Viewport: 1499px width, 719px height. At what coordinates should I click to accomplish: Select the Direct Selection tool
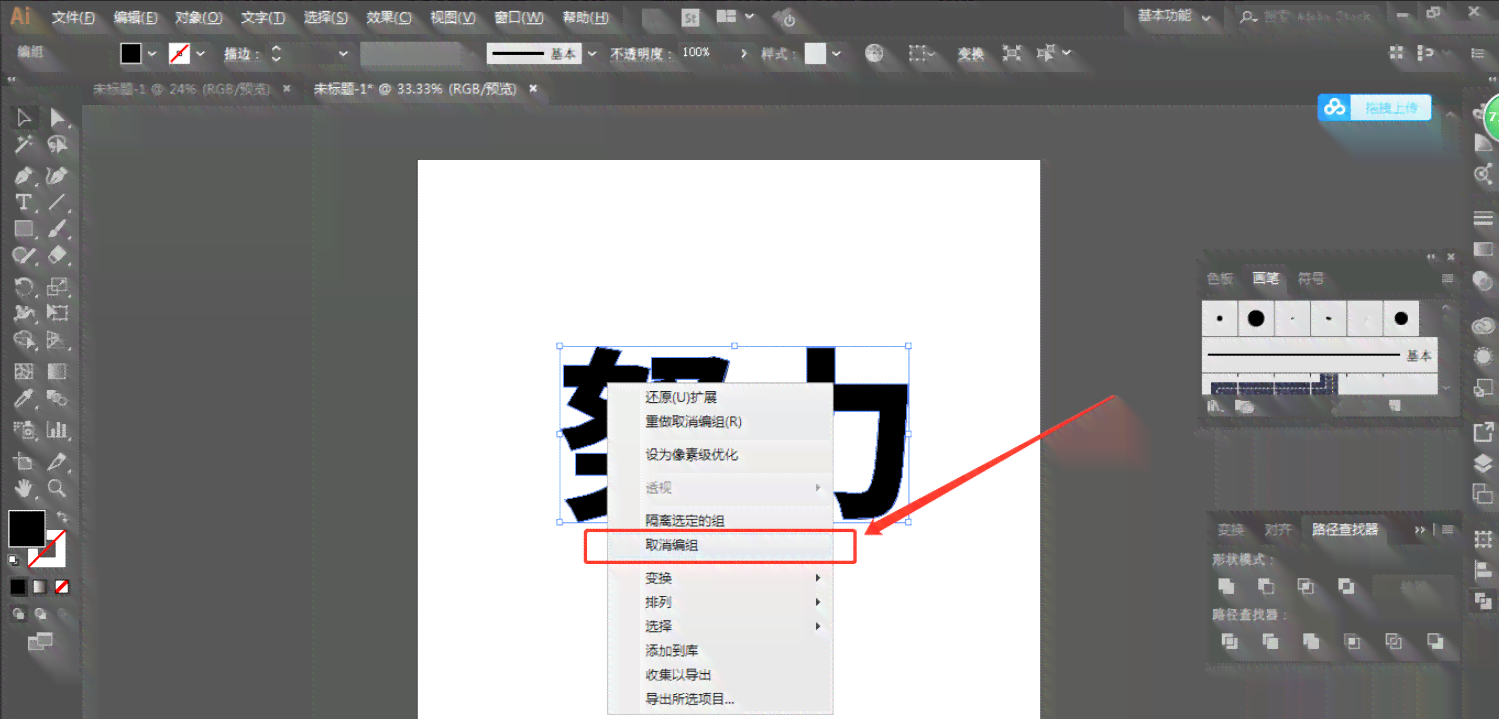58,118
